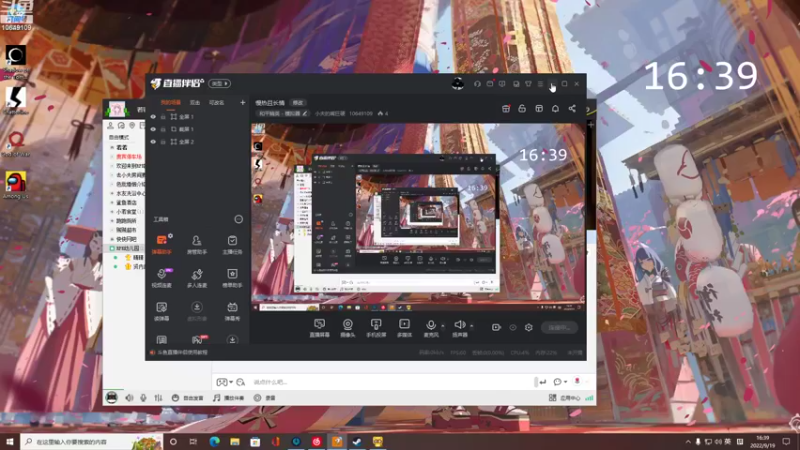Click the emoji icon beside chat input

tap(240, 382)
